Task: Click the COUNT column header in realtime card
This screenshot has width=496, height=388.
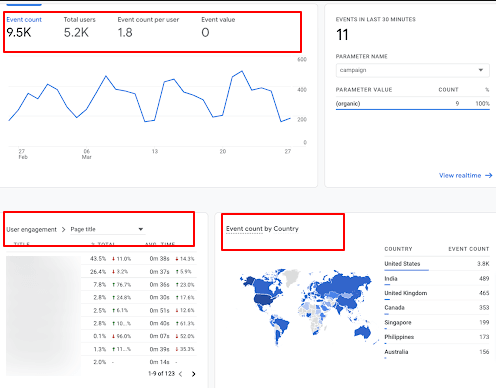Action: tap(448, 90)
